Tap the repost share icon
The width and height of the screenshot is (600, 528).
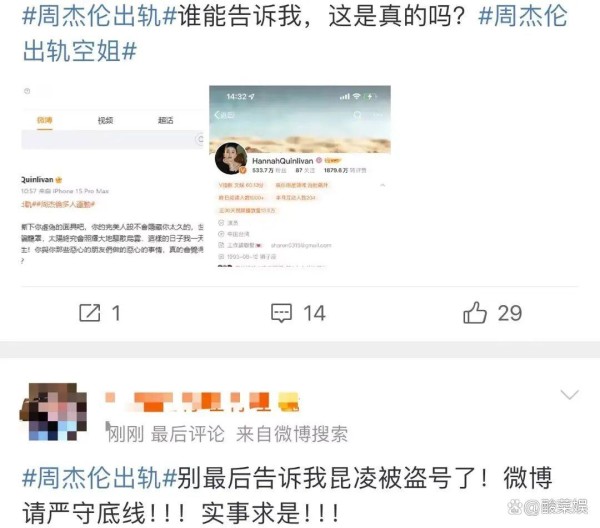click(x=90, y=313)
